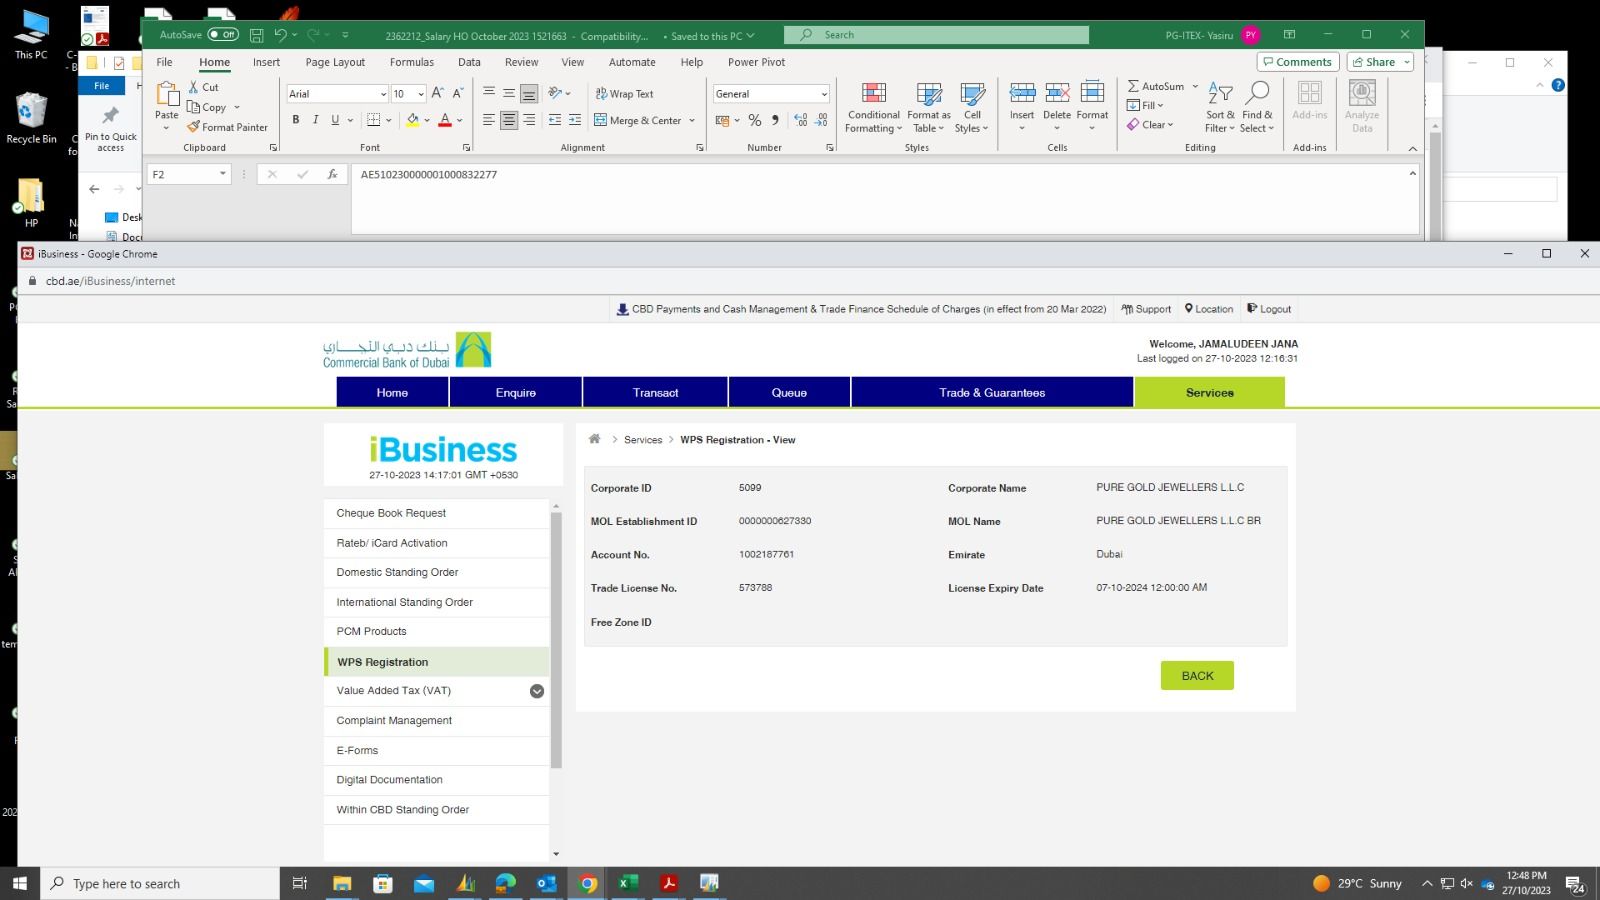The height and width of the screenshot is (900, 1600).
Task: Open Outlook from the taskbar
Action: coord(546,883)
